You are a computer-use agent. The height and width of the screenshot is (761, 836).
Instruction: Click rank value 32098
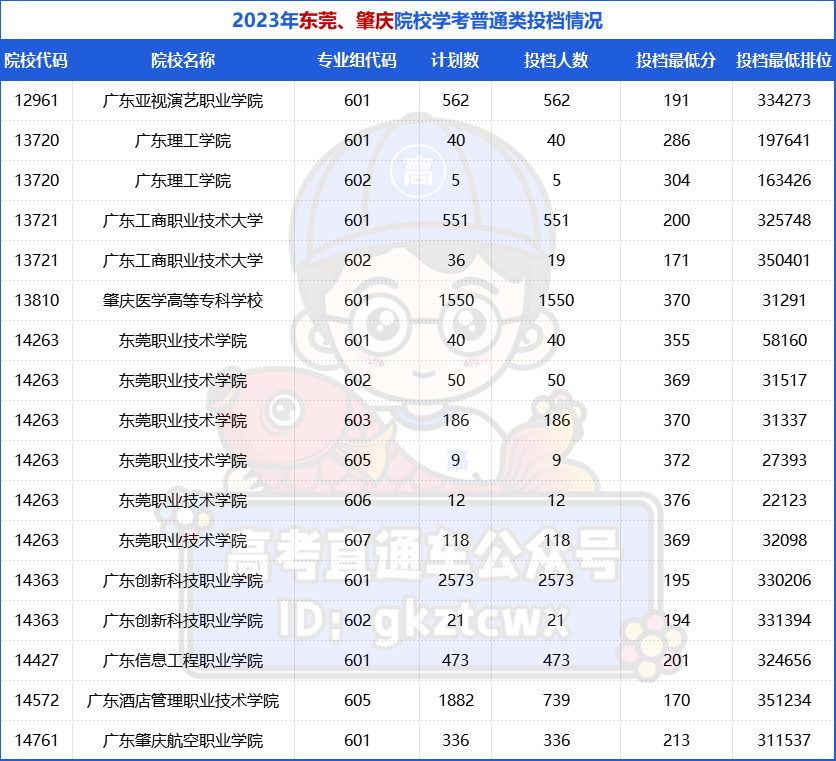784,540
